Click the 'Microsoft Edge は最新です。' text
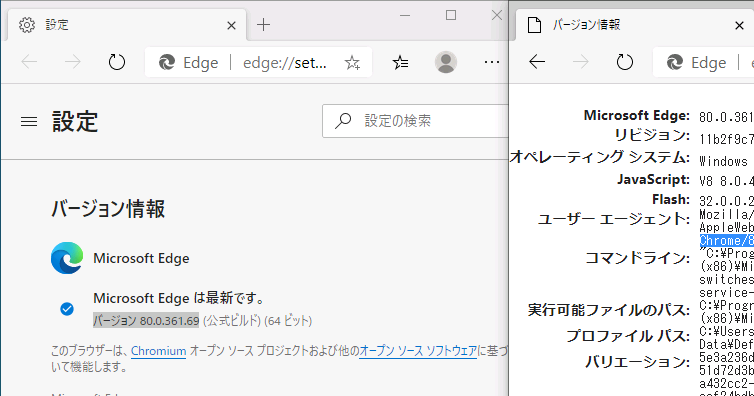This screenshot has width=754, height=396. coord(179,298)
